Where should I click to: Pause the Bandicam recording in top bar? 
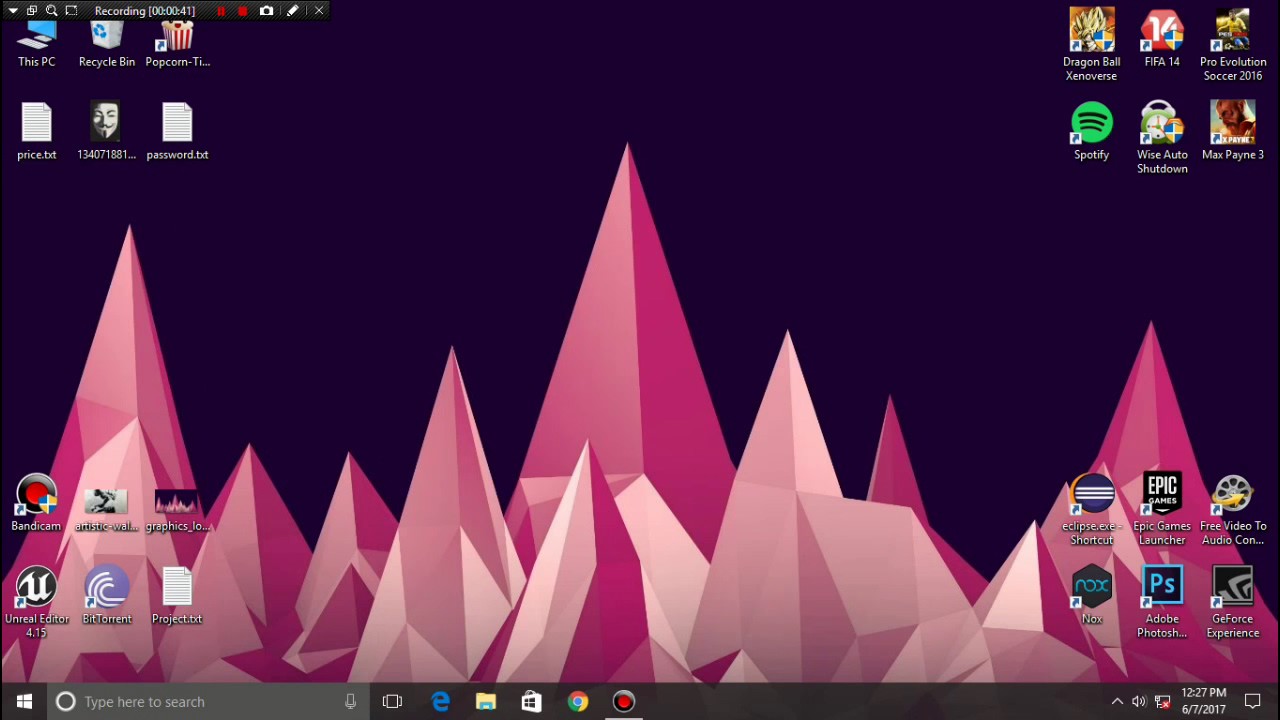pyautogui.click(x=221, y=11)
